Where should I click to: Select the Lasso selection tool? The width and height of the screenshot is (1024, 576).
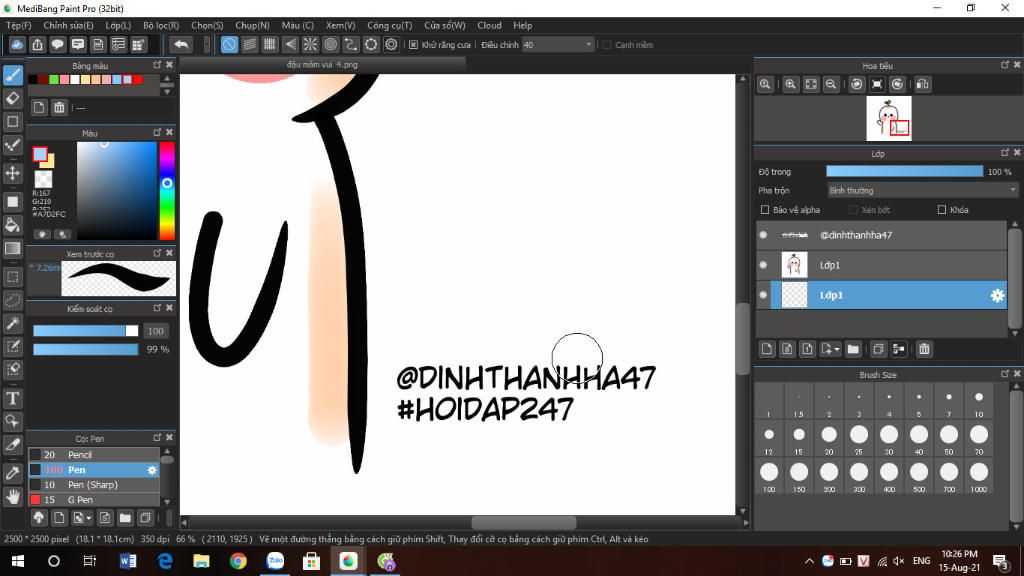13,300
